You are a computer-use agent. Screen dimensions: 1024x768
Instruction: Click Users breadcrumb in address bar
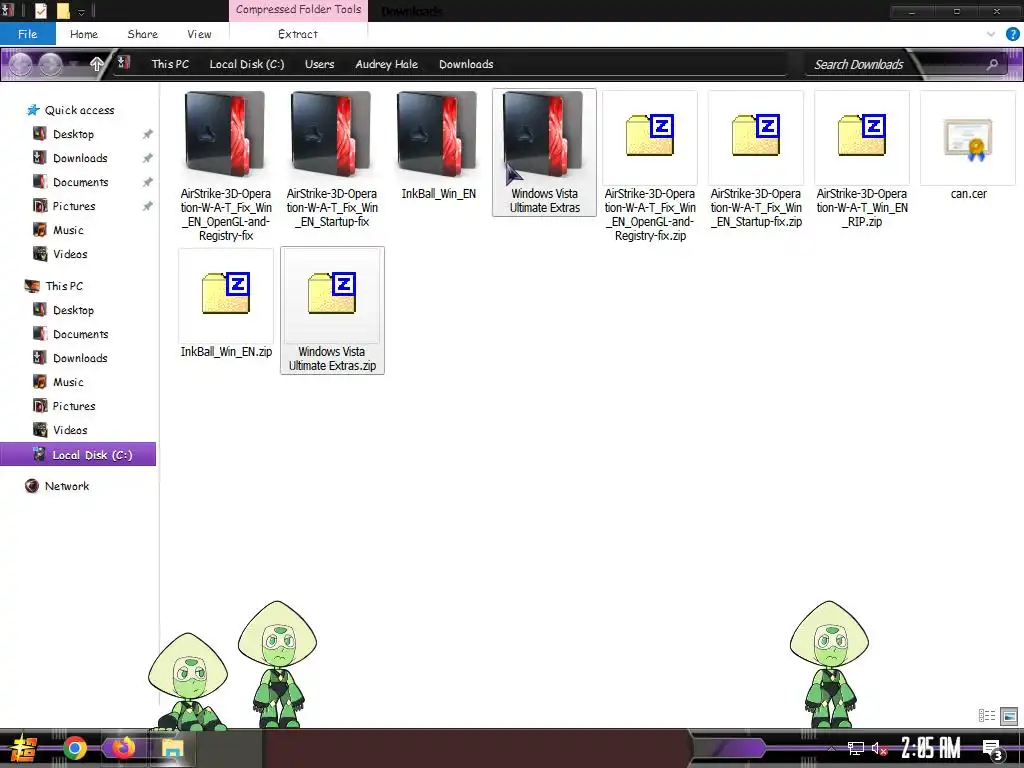tap(319, 64)
